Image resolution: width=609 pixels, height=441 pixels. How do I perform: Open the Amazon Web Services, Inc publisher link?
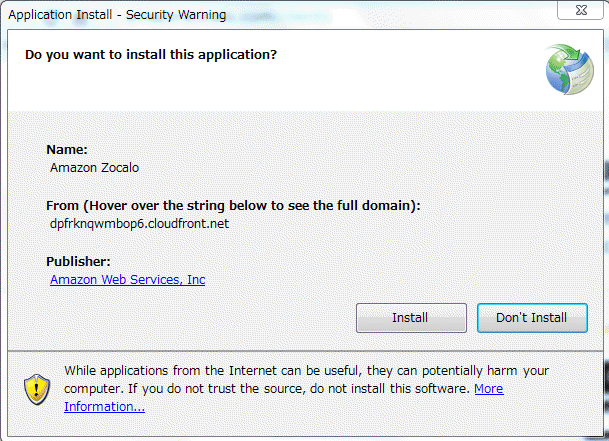point(127,280)
